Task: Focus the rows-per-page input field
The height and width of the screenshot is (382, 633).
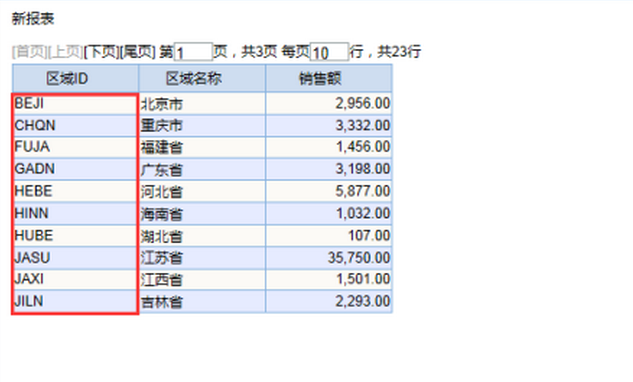Action: 329,52
